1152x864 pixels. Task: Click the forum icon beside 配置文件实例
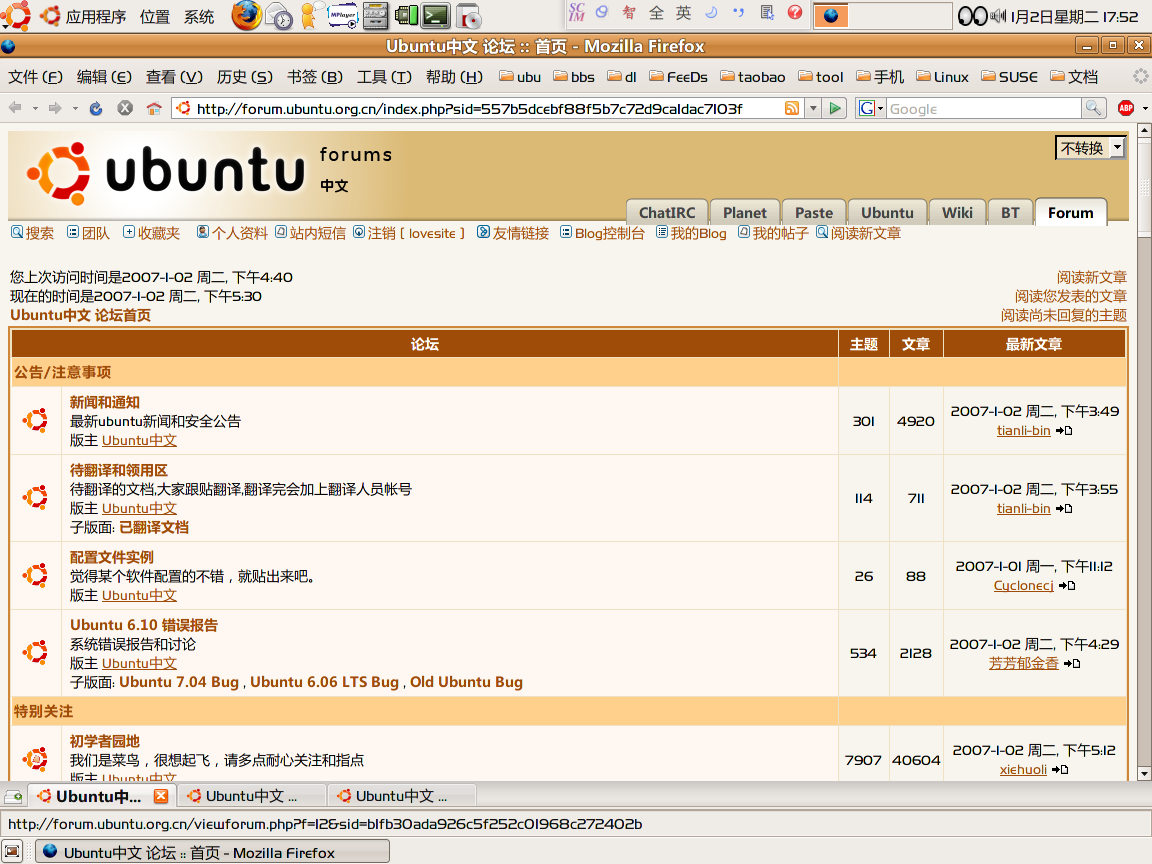point(35,575)
